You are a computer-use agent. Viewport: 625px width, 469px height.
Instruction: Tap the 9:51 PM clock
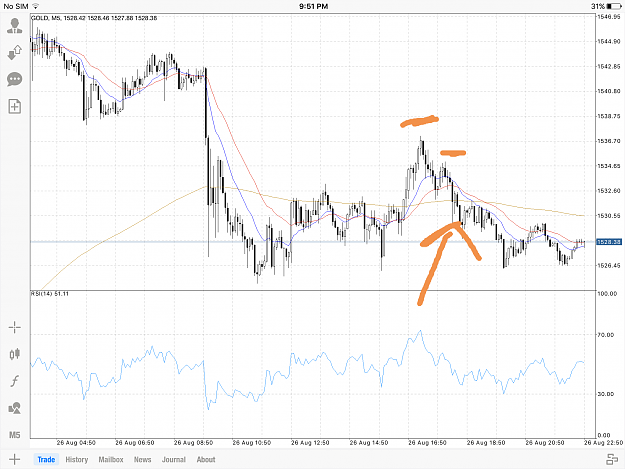pyautogui.click(x=313, y=6)
